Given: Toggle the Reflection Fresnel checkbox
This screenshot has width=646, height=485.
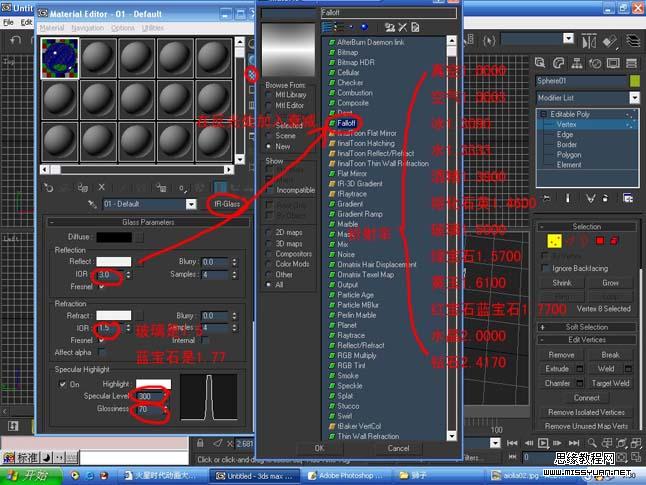Looking at the screenshot, I should point(101,287).
